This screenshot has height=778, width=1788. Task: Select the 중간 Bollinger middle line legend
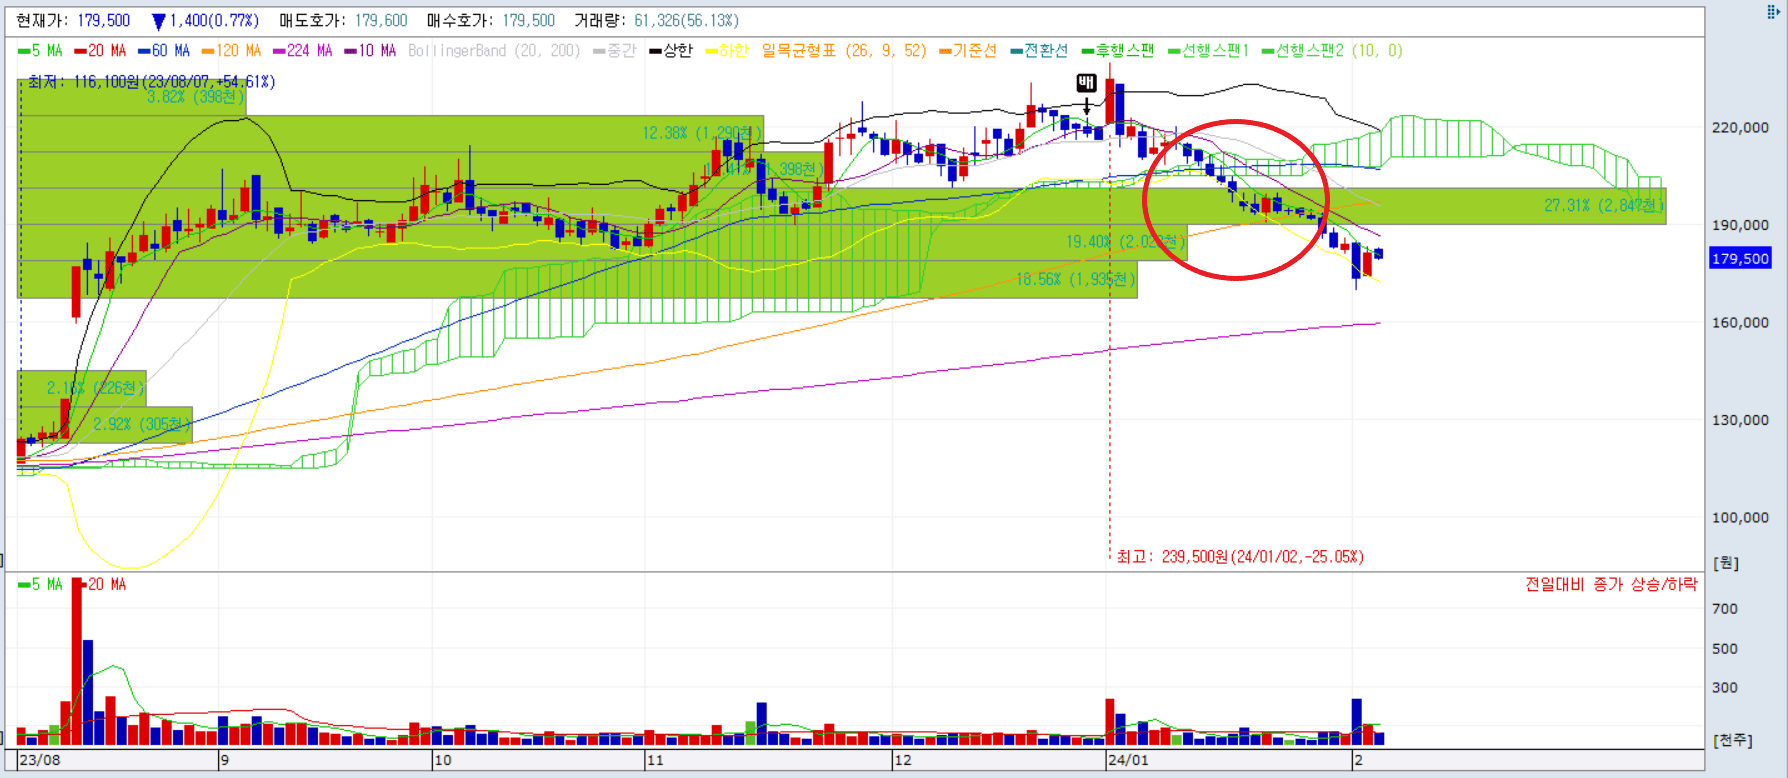tap(614, 50)
